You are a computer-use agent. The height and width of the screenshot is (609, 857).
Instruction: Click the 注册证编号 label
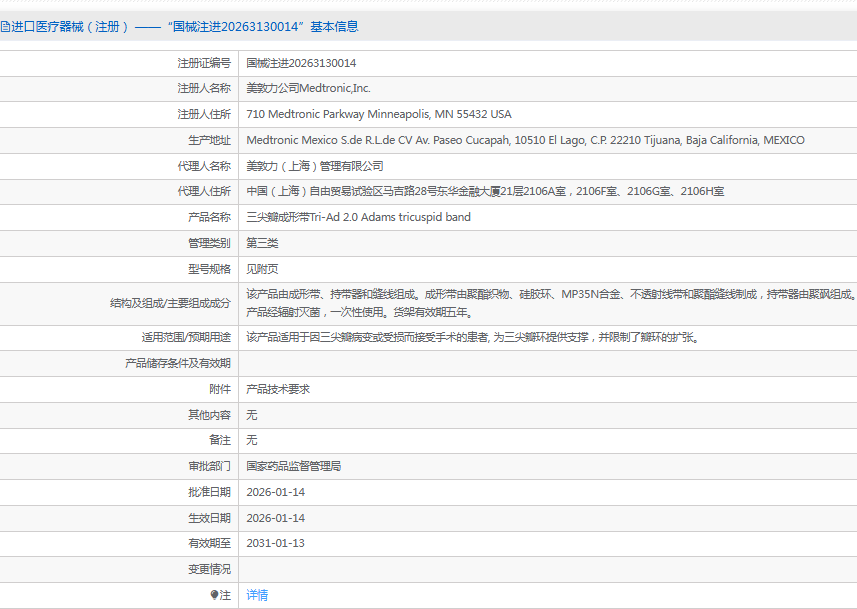(x=204, y=63)
